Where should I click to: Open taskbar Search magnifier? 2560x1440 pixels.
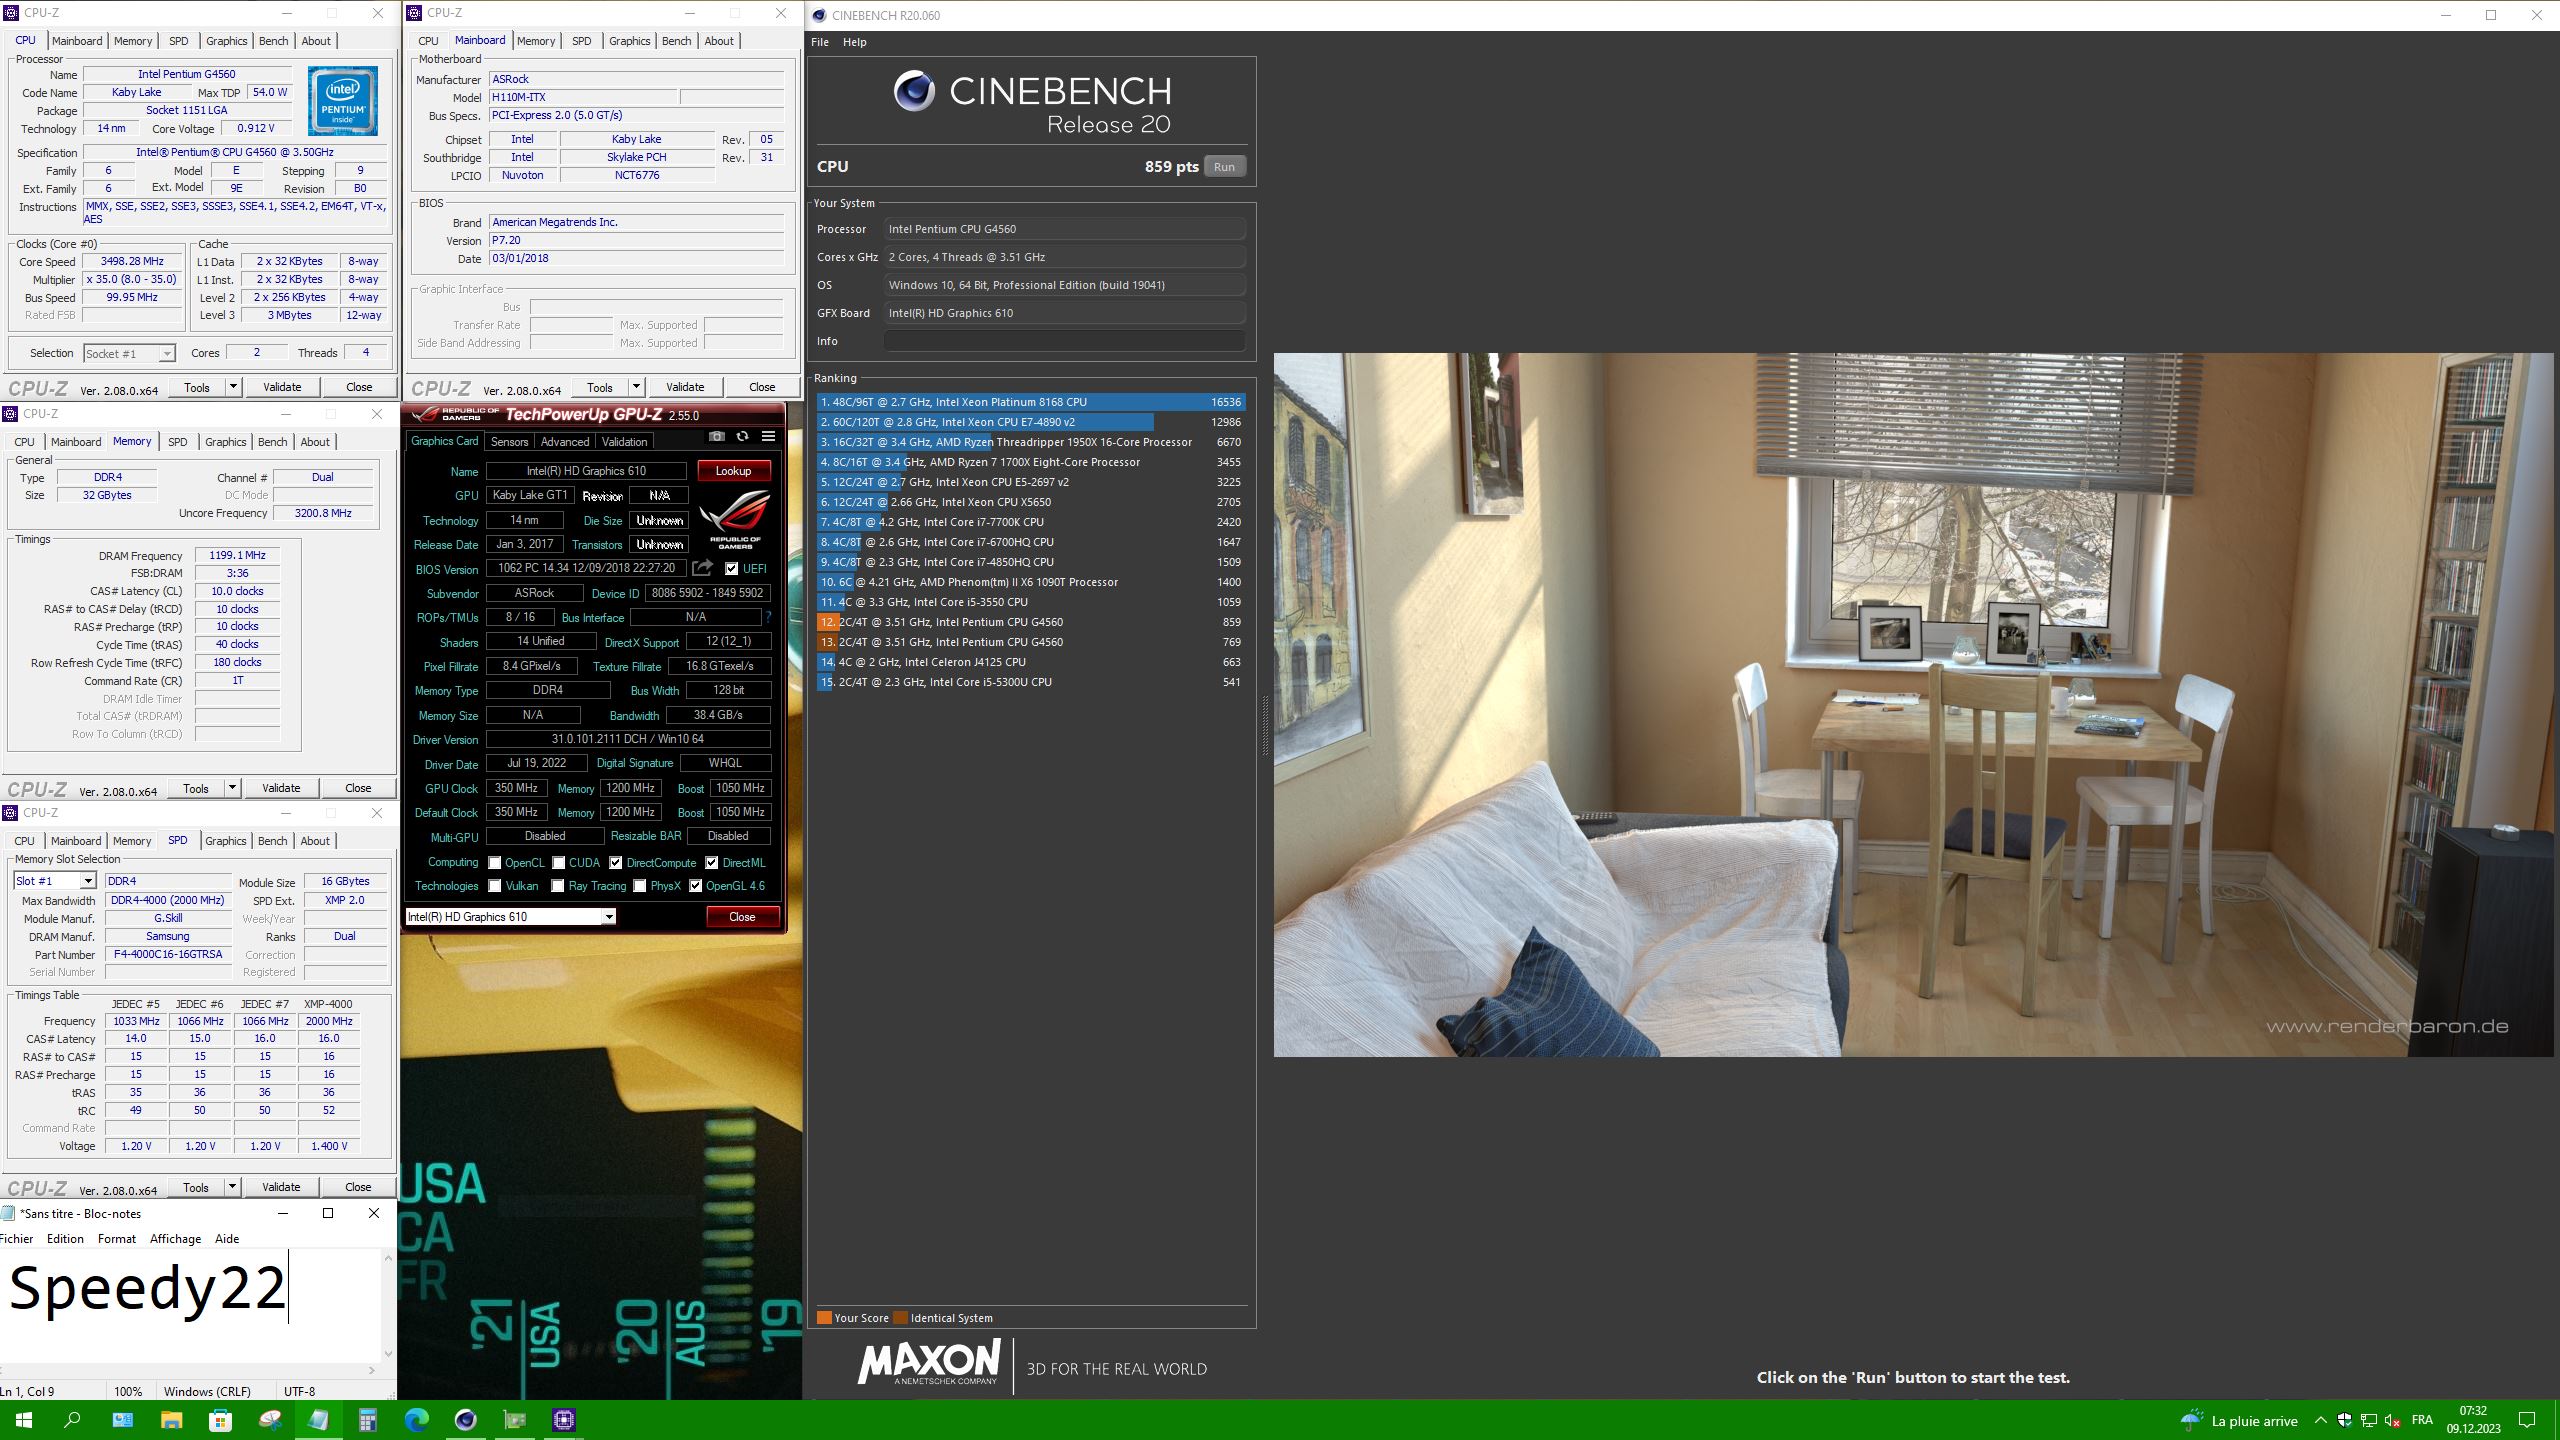[73, 1420]
